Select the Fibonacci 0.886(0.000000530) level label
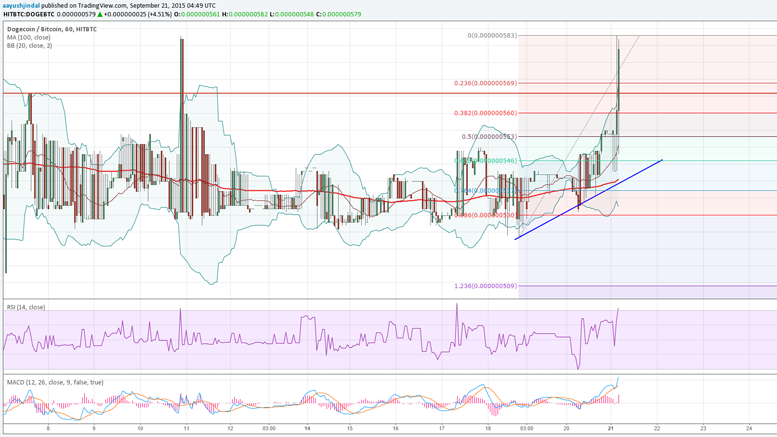The image size is (777, 437). 486,215
